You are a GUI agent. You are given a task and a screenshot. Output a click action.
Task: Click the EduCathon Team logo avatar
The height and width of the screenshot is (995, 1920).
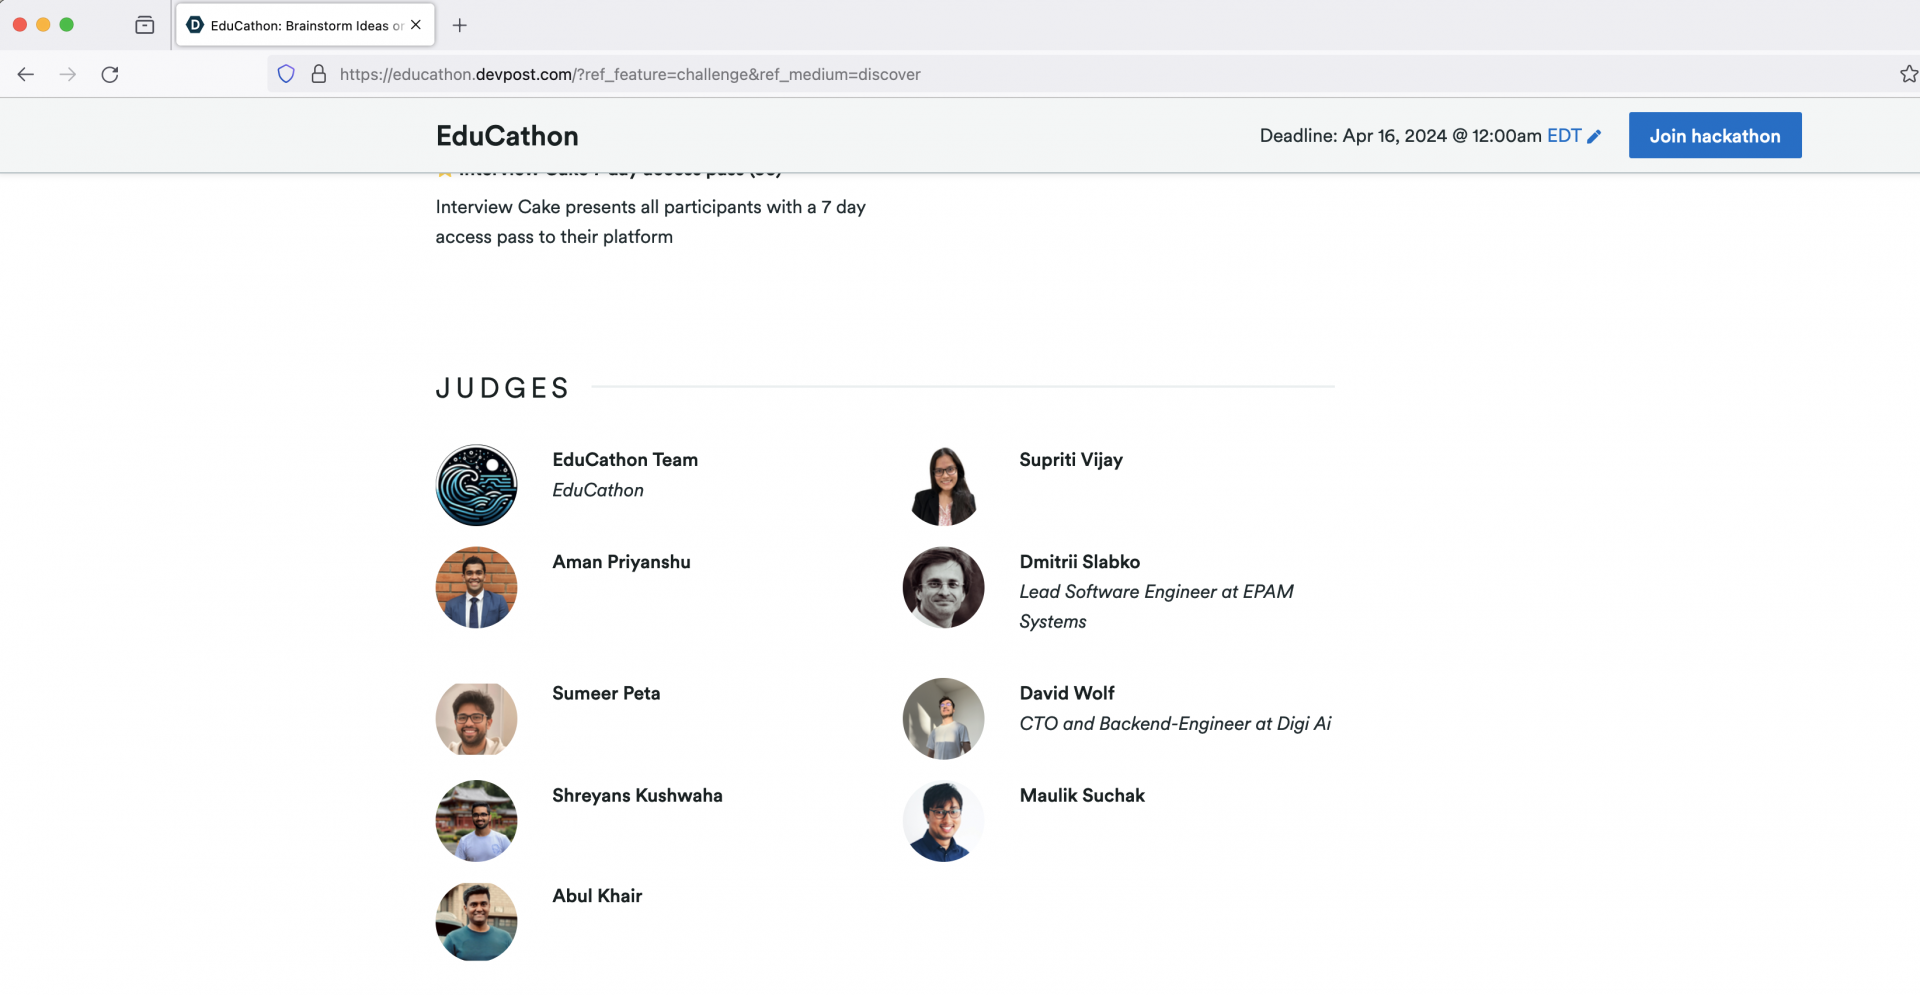[x=477, y=485]
